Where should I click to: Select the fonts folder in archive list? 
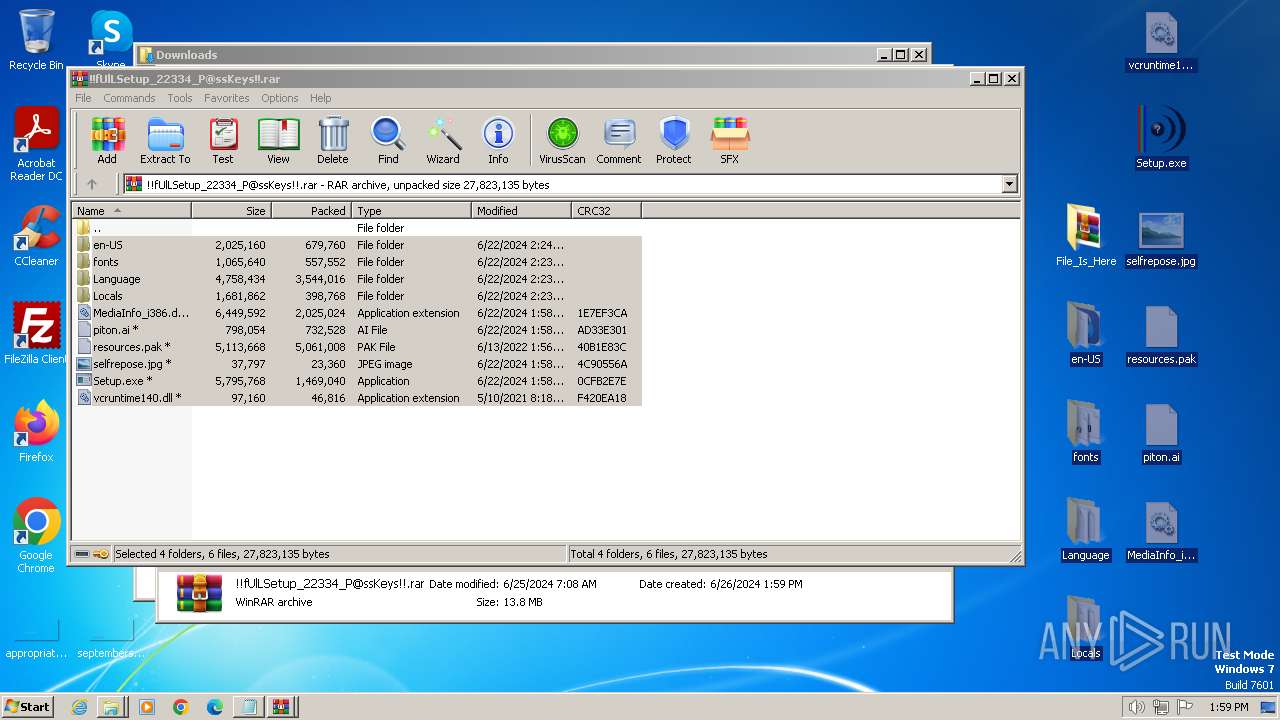pyautogui.click(x=357, y=262)
